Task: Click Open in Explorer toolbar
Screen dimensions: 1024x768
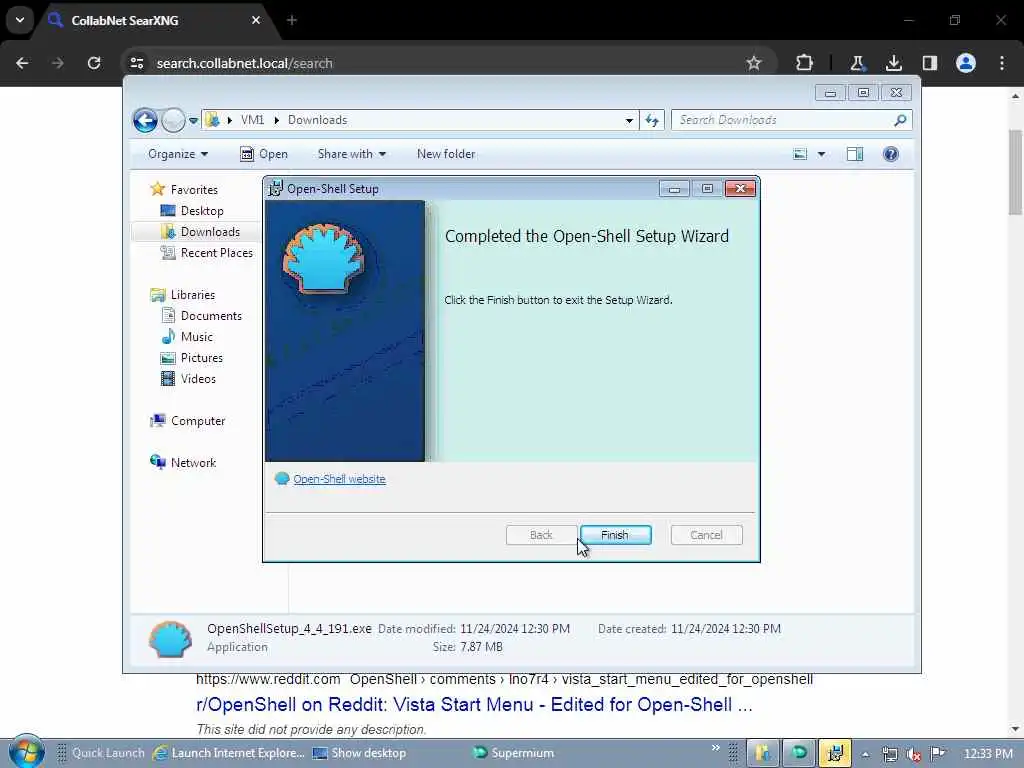Action: click(x=264, y=154)
